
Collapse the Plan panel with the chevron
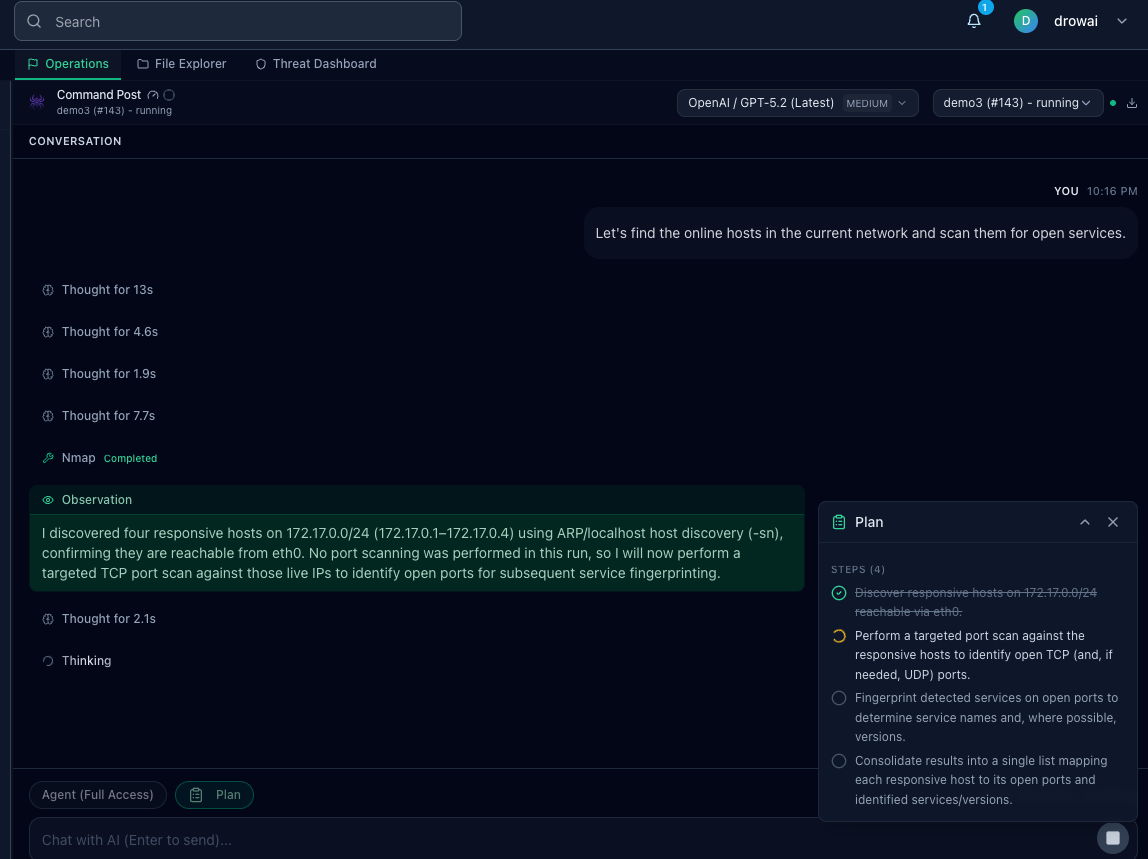coord(1085,522)
